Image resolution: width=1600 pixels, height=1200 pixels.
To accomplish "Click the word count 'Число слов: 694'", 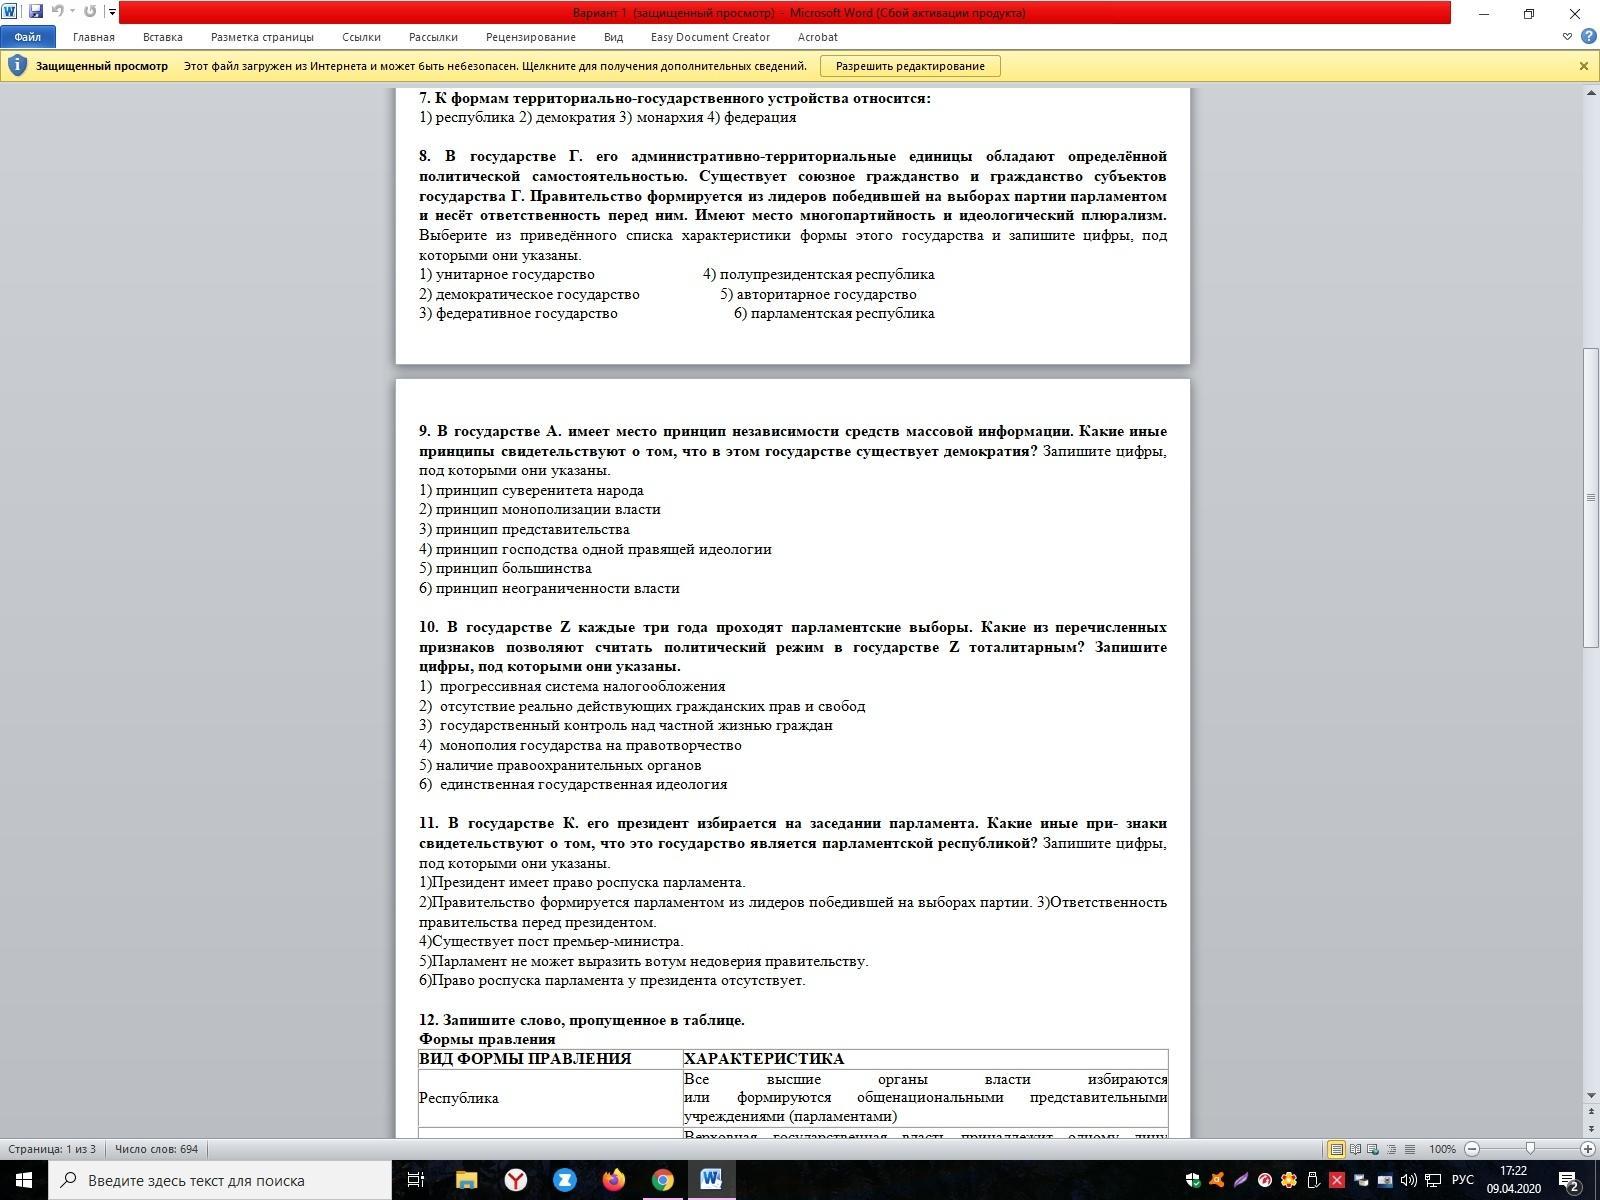I will coord(156,1149).
